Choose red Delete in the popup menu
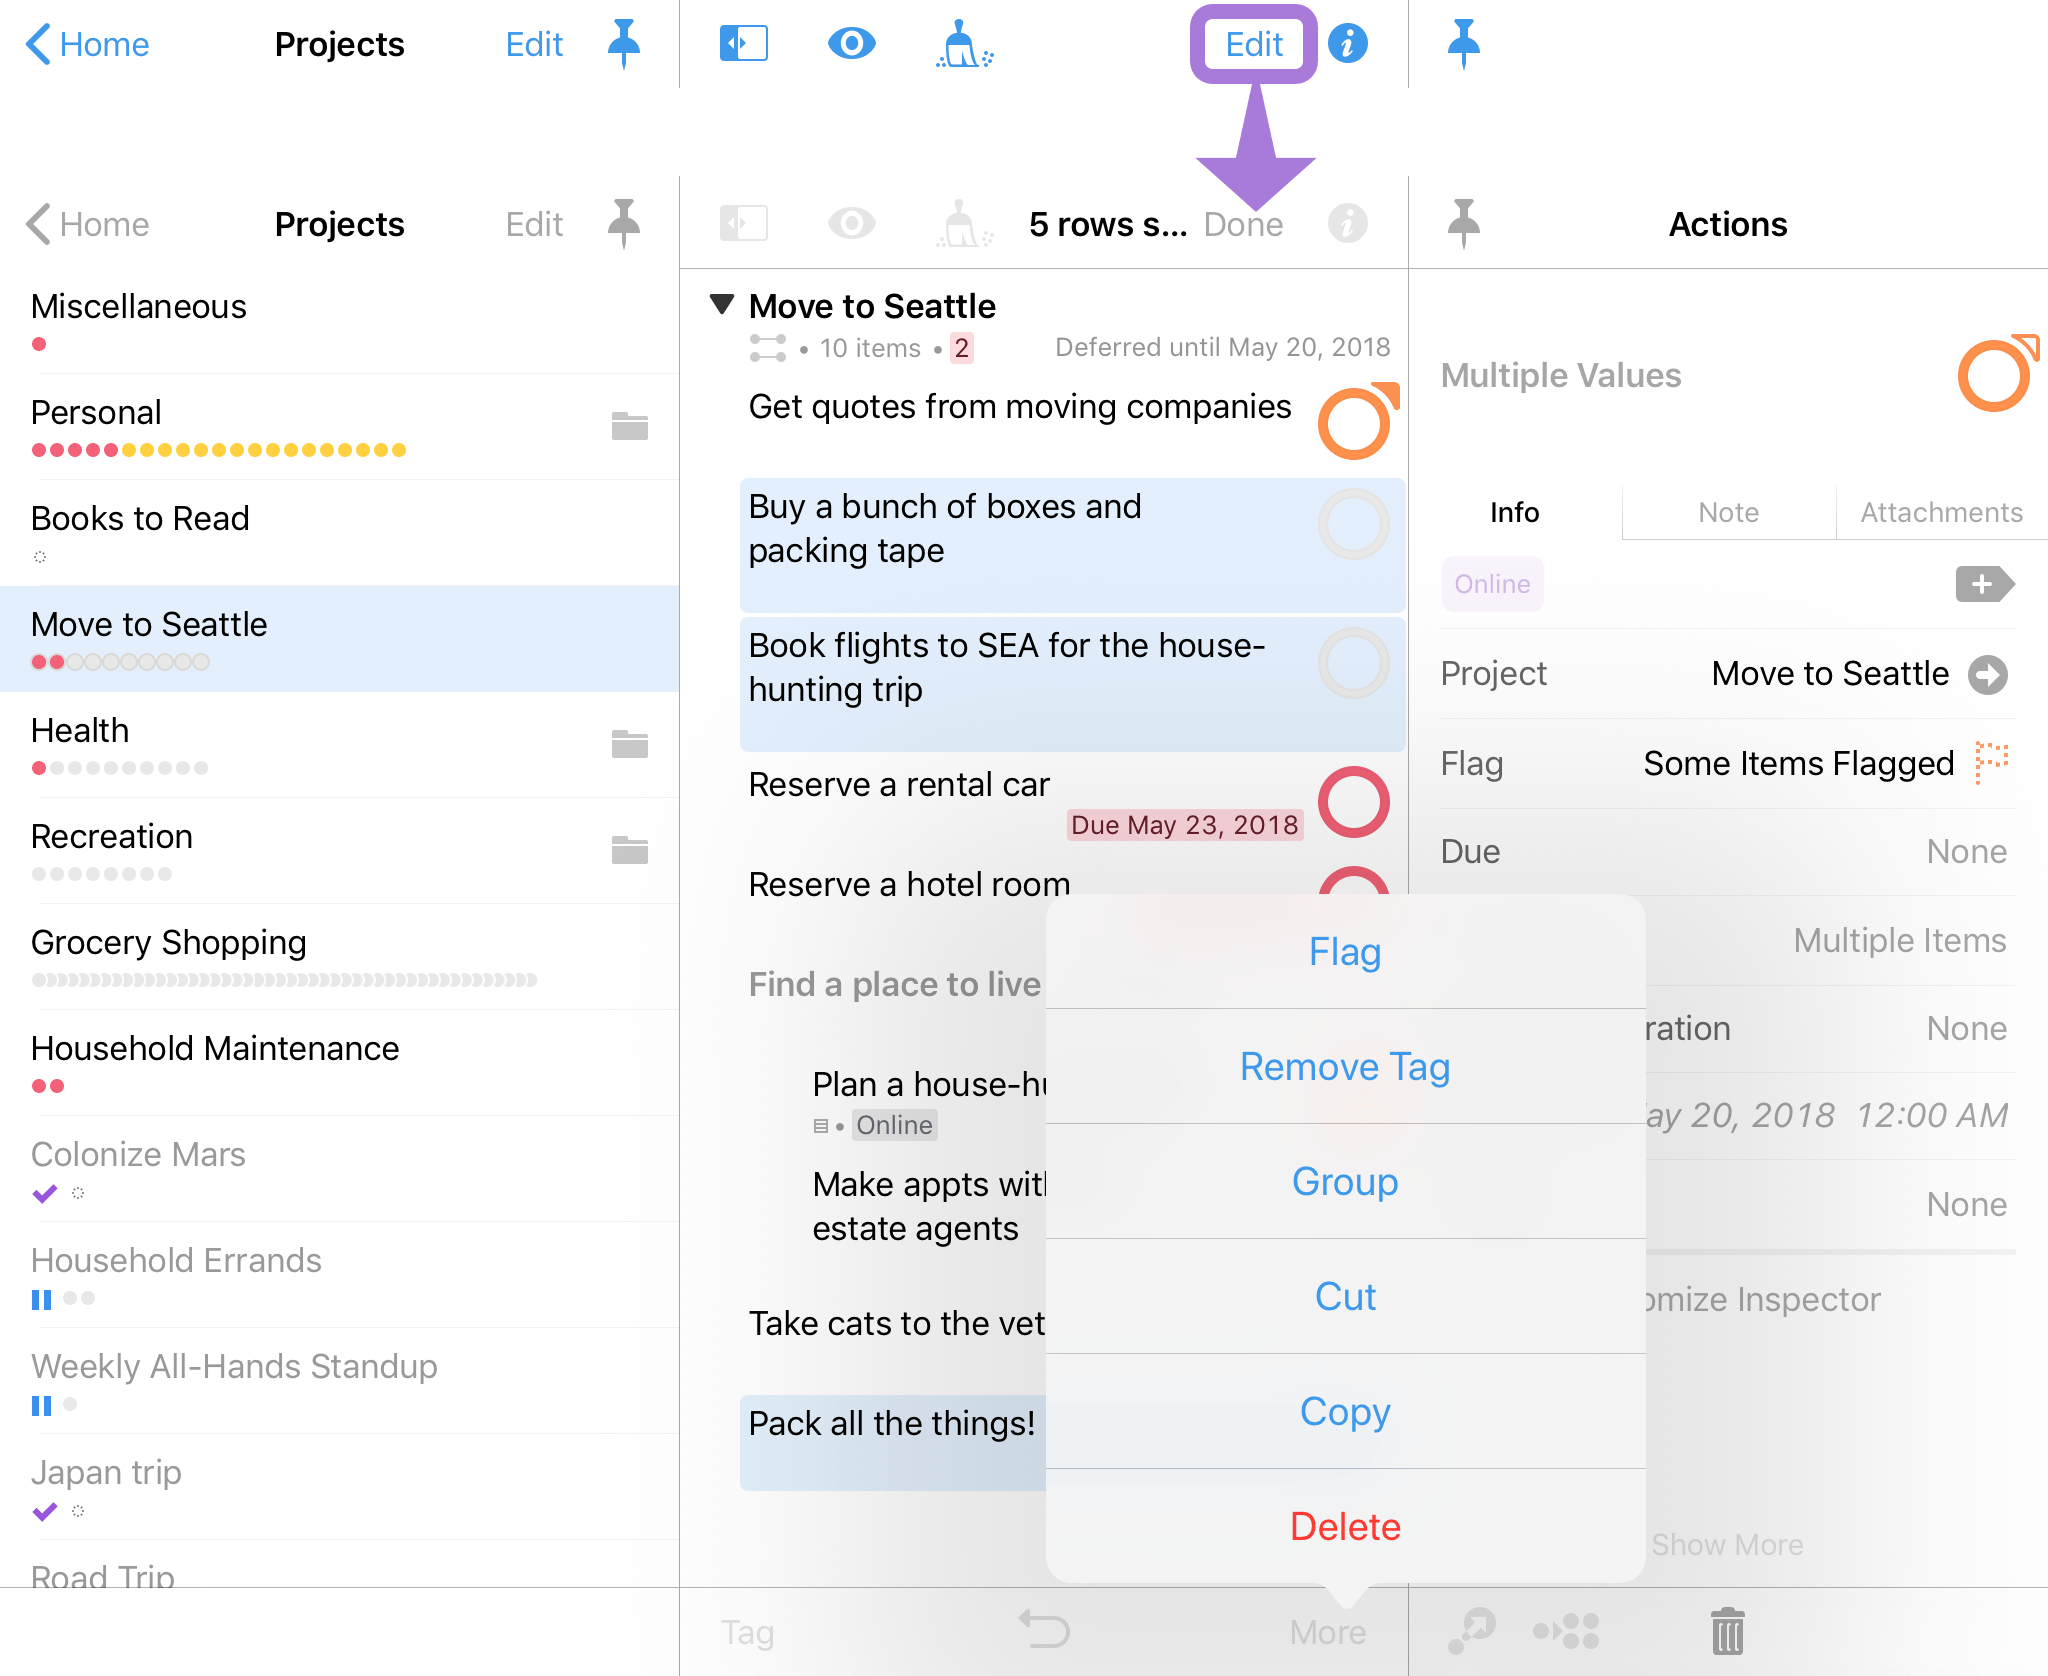The image size is (2048, 1676). pos(1345,1527)
